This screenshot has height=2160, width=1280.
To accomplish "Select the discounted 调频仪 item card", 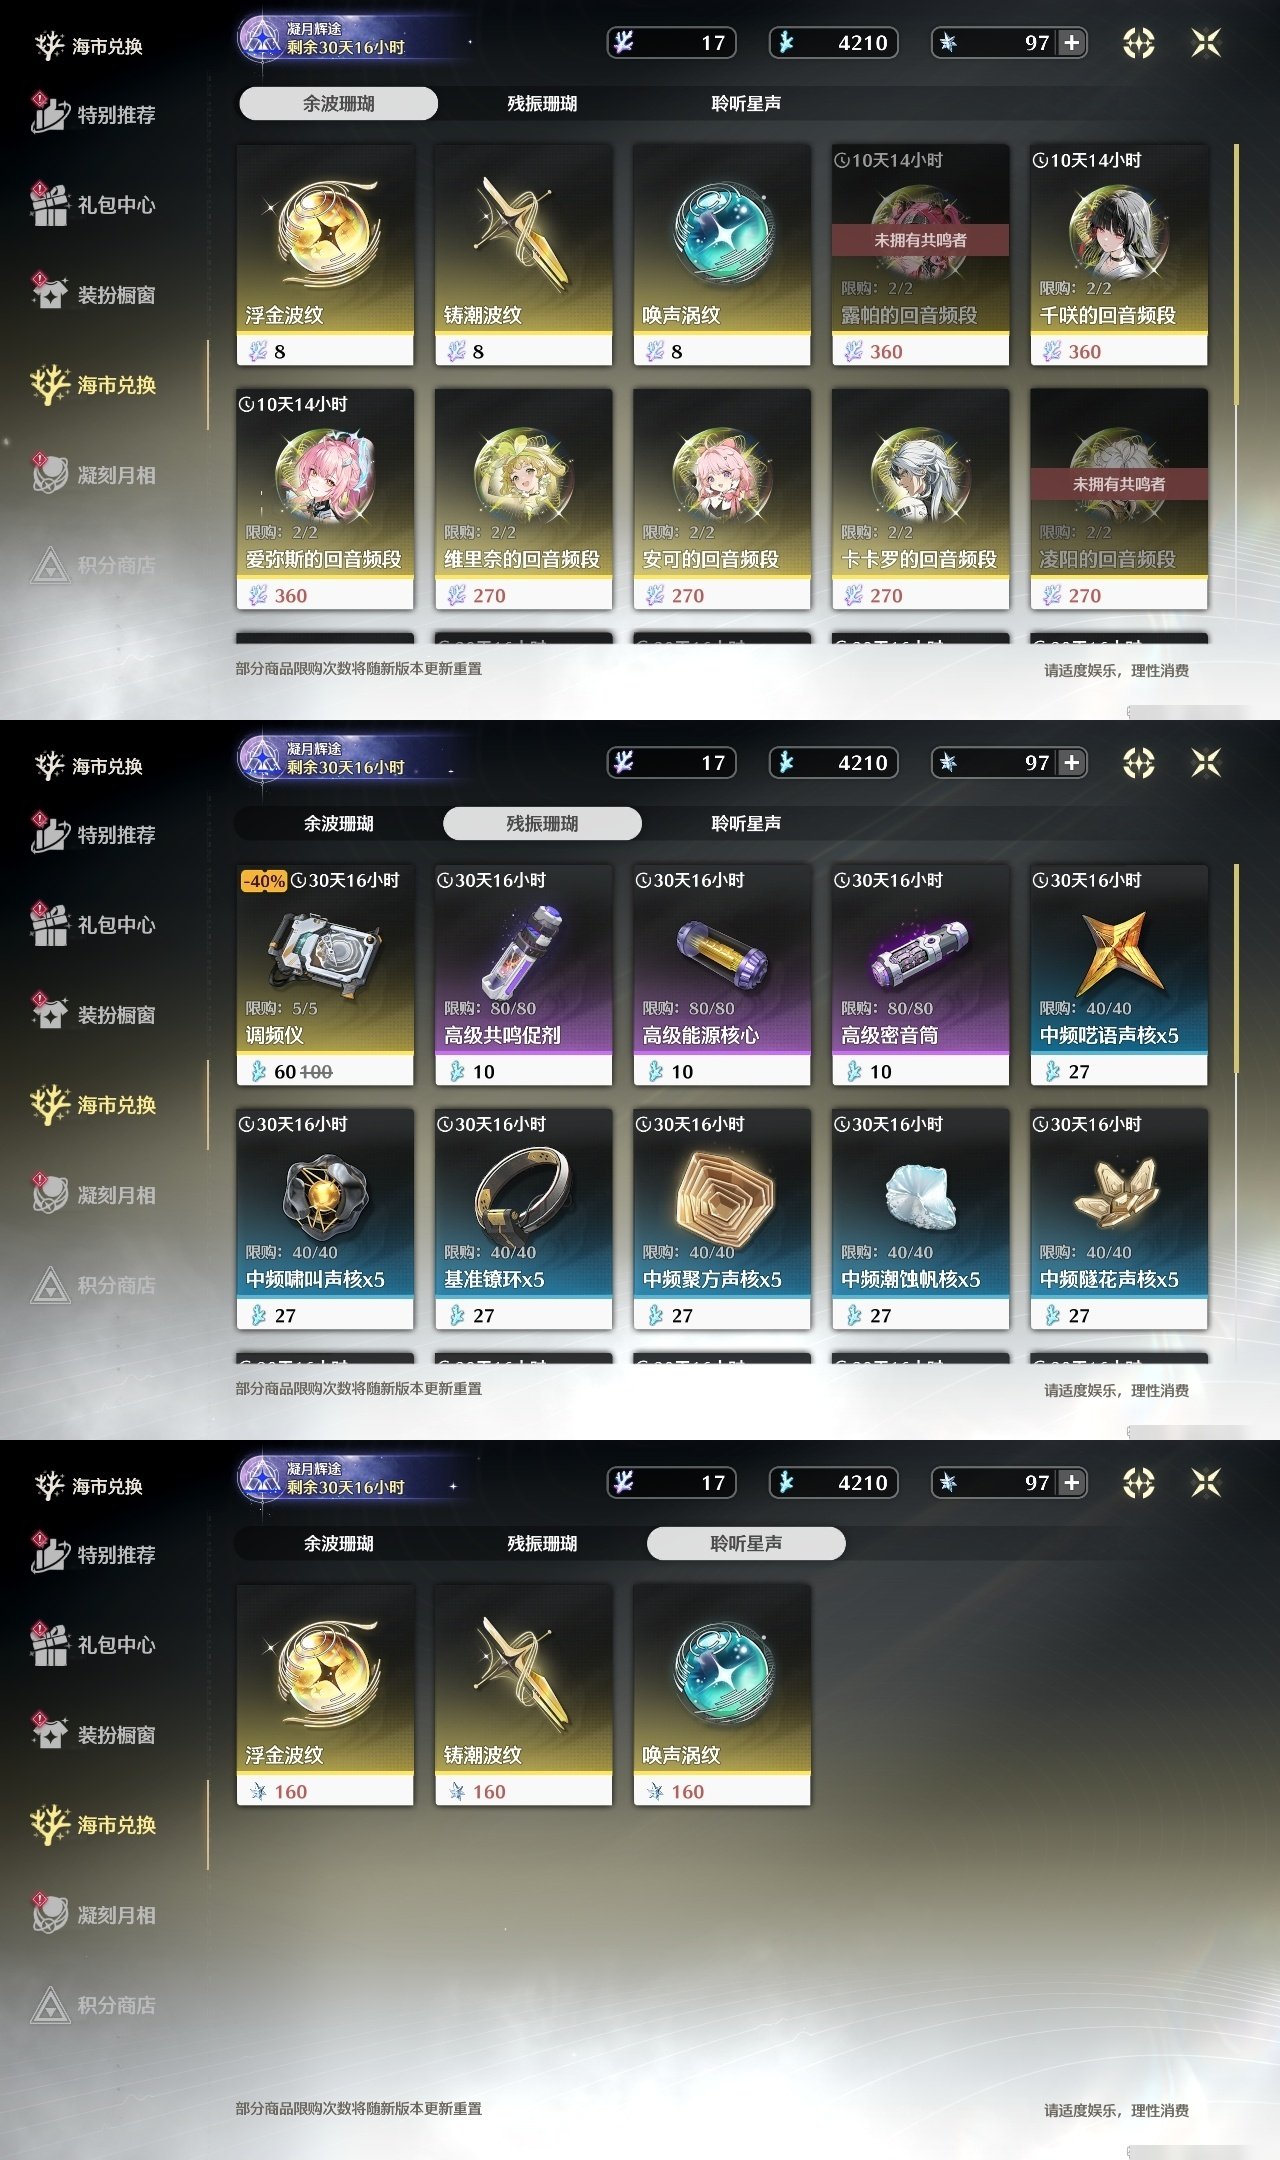I will [x=325, y=975].
